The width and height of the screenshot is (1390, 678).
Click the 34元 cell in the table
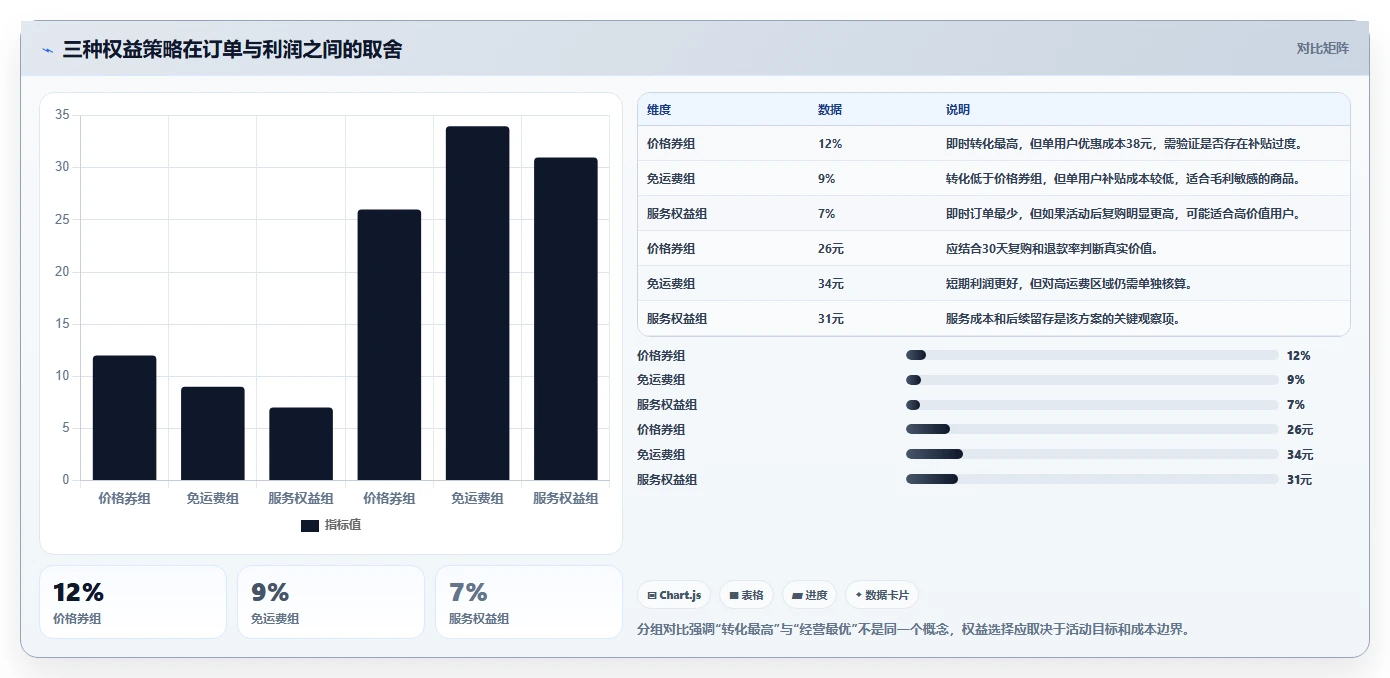tap(831, 284)
